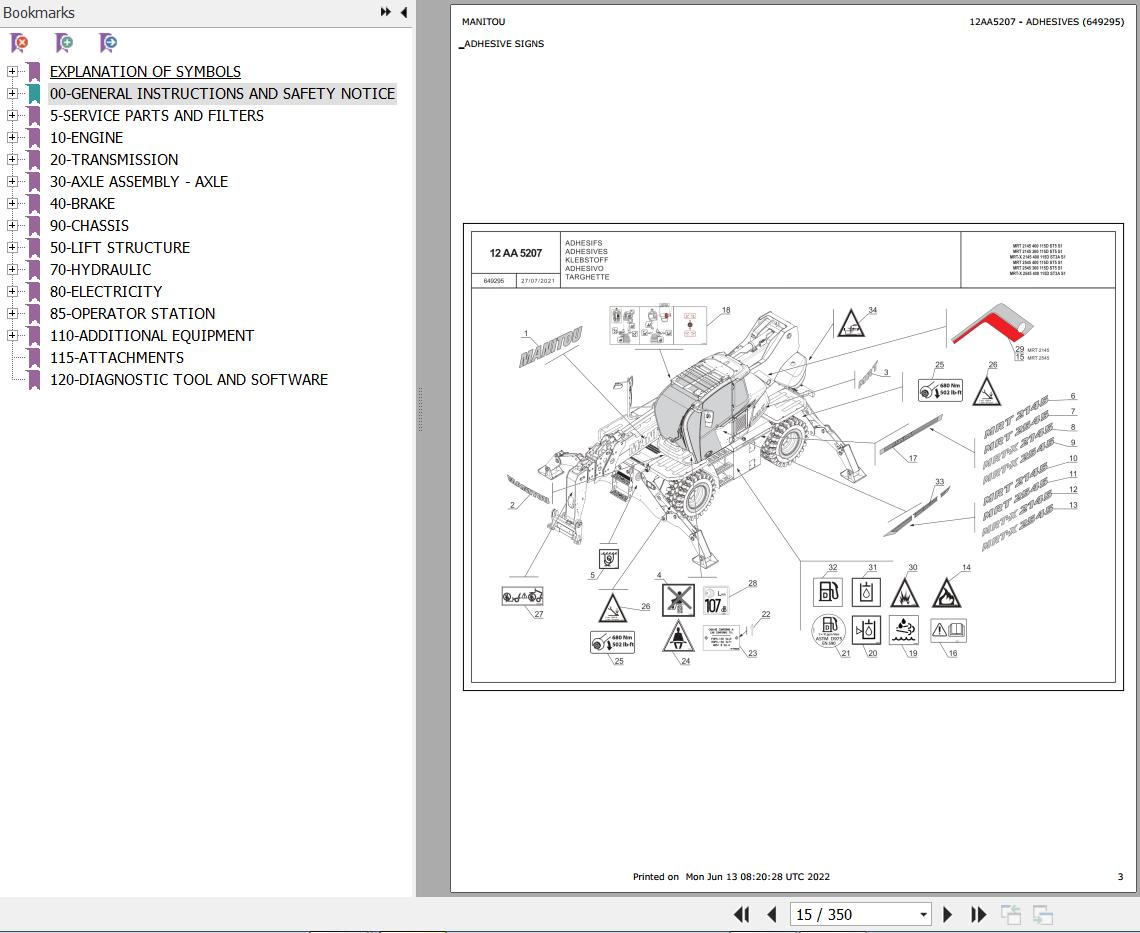Image resolution: width=1140 pixels, height=933 pixels.
Task: Open EXPLANATION OF SYMBOLS bookmark link
Action: (145, 71)
